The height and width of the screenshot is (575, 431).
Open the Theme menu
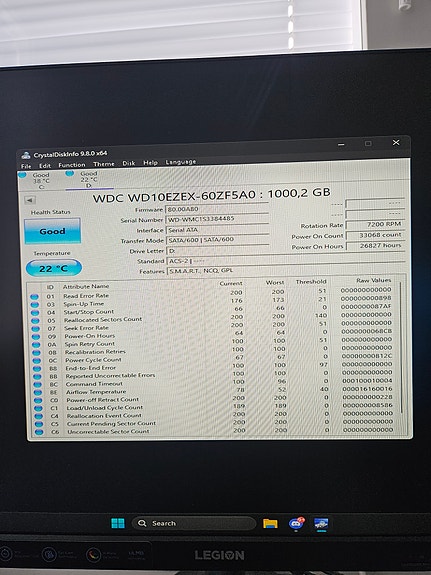(x=104, y=164)
